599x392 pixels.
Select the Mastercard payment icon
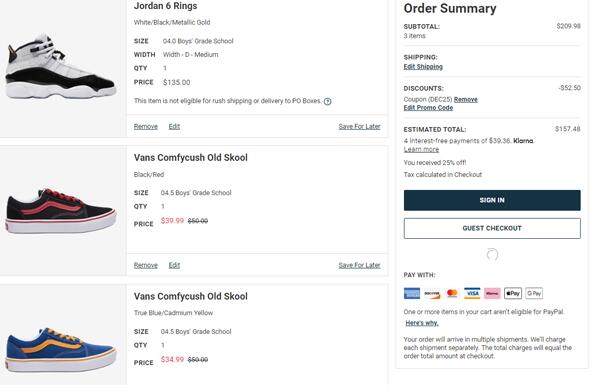click(x=452, y=293)
